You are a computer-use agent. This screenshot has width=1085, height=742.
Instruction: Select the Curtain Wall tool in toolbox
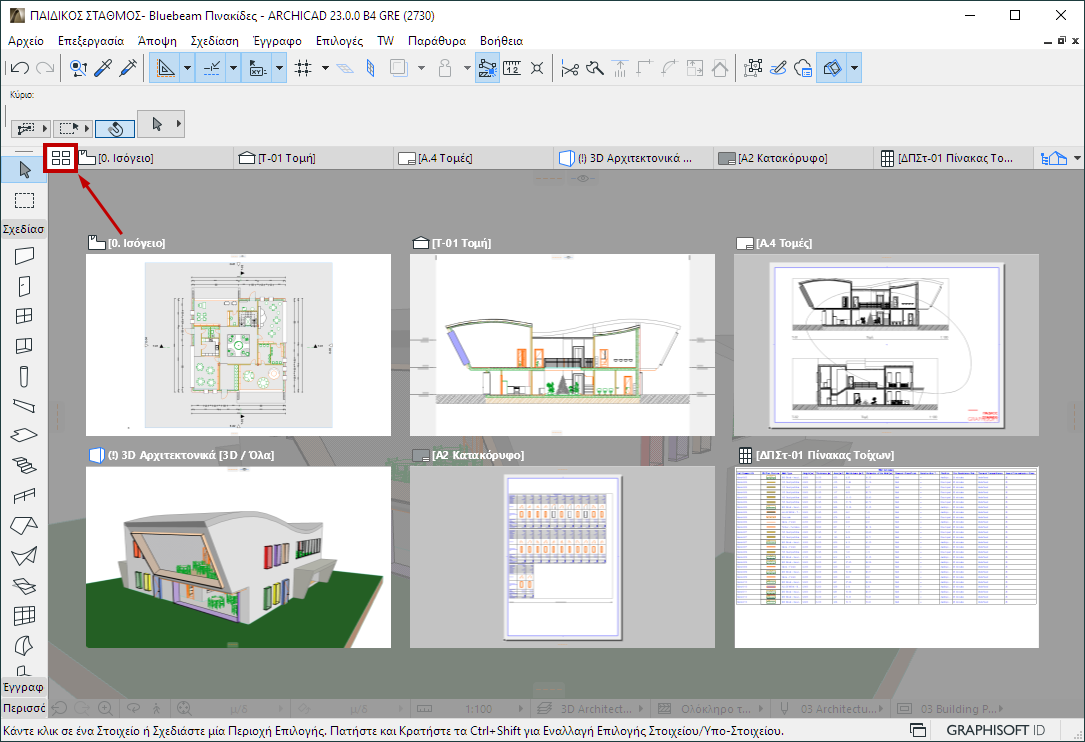tap(24, 614)
